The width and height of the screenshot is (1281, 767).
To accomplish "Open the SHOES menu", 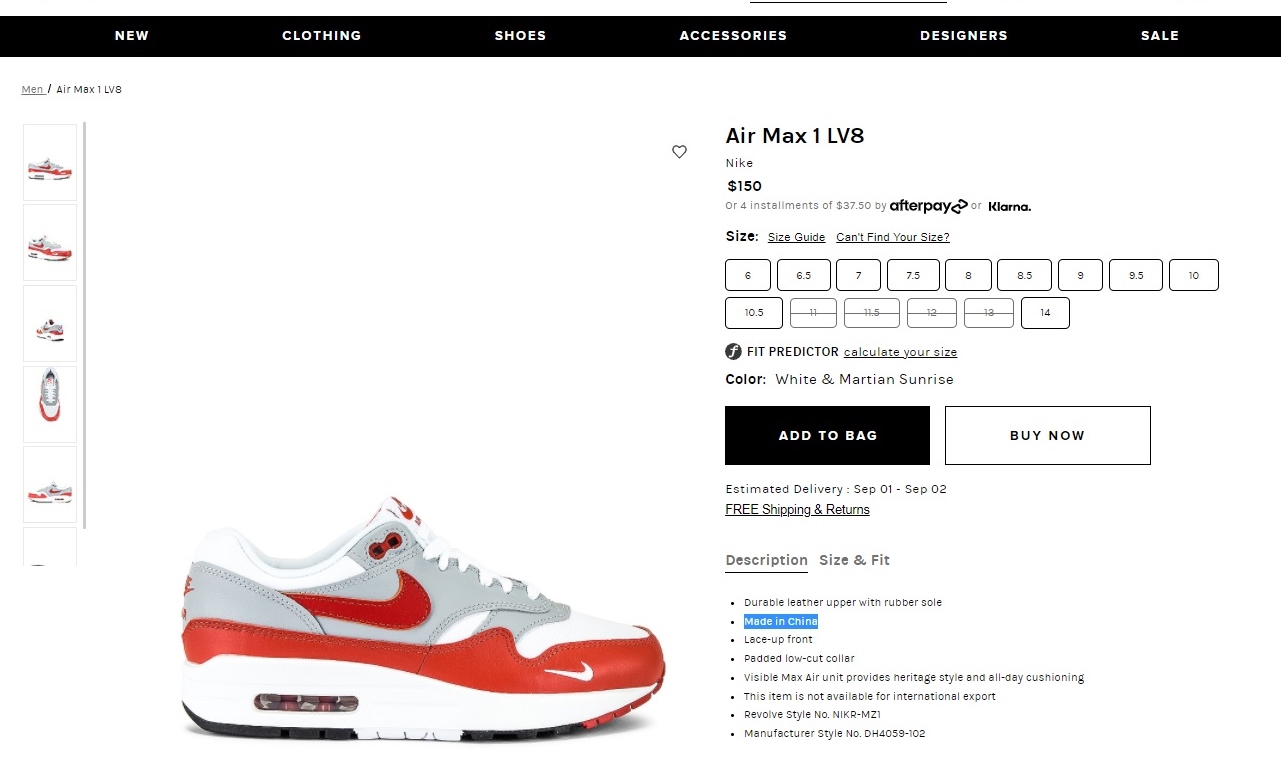I will tap(520, 36).
